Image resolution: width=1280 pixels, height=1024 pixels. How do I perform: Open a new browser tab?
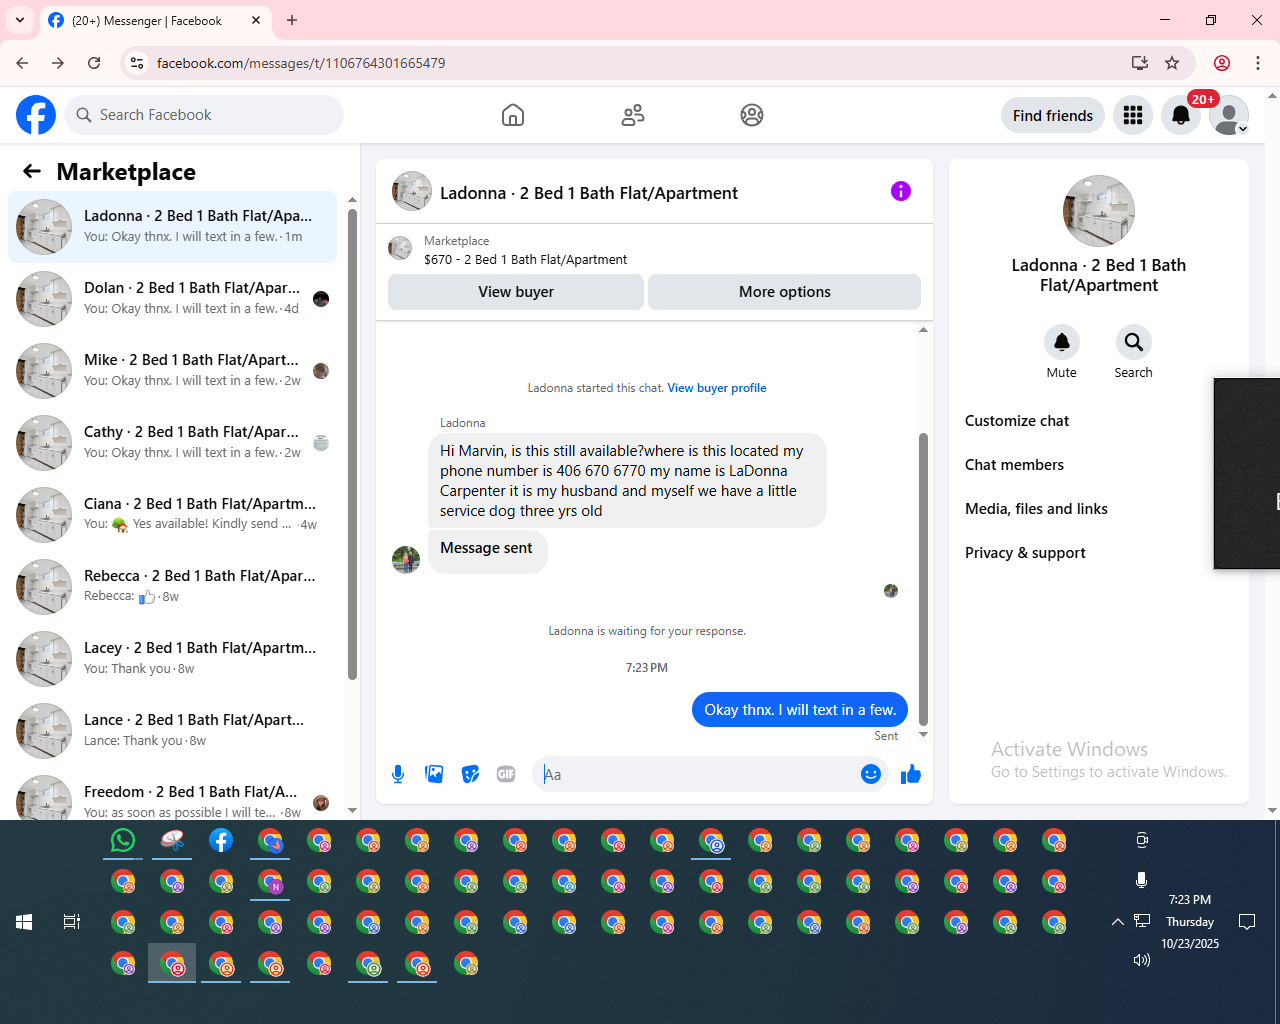pyautogui.click(x=292, y=20)
